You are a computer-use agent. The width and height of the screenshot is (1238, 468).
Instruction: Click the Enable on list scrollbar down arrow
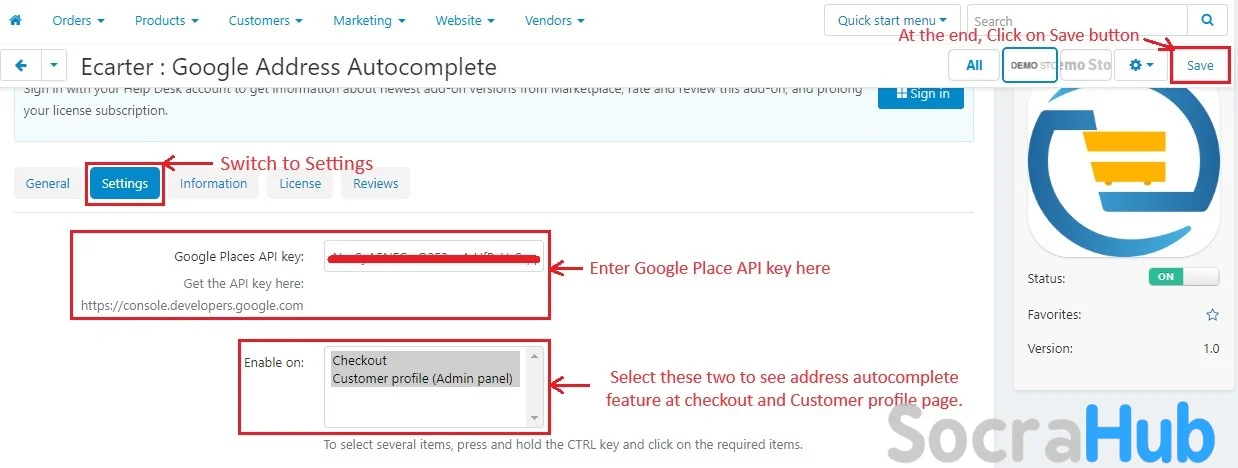535,417
